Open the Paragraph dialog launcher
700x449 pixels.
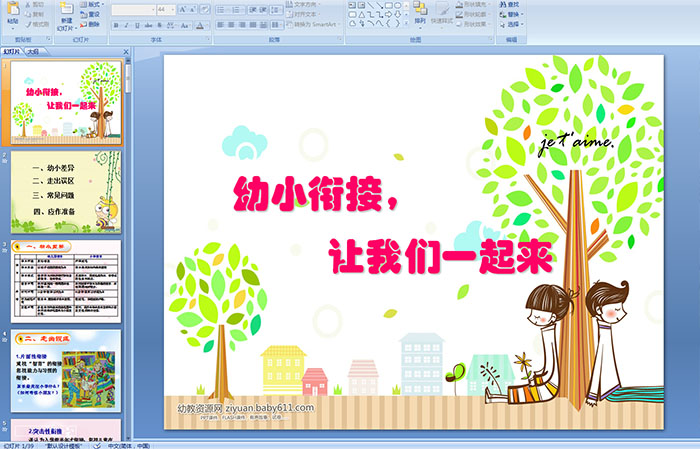pos(340,40)
